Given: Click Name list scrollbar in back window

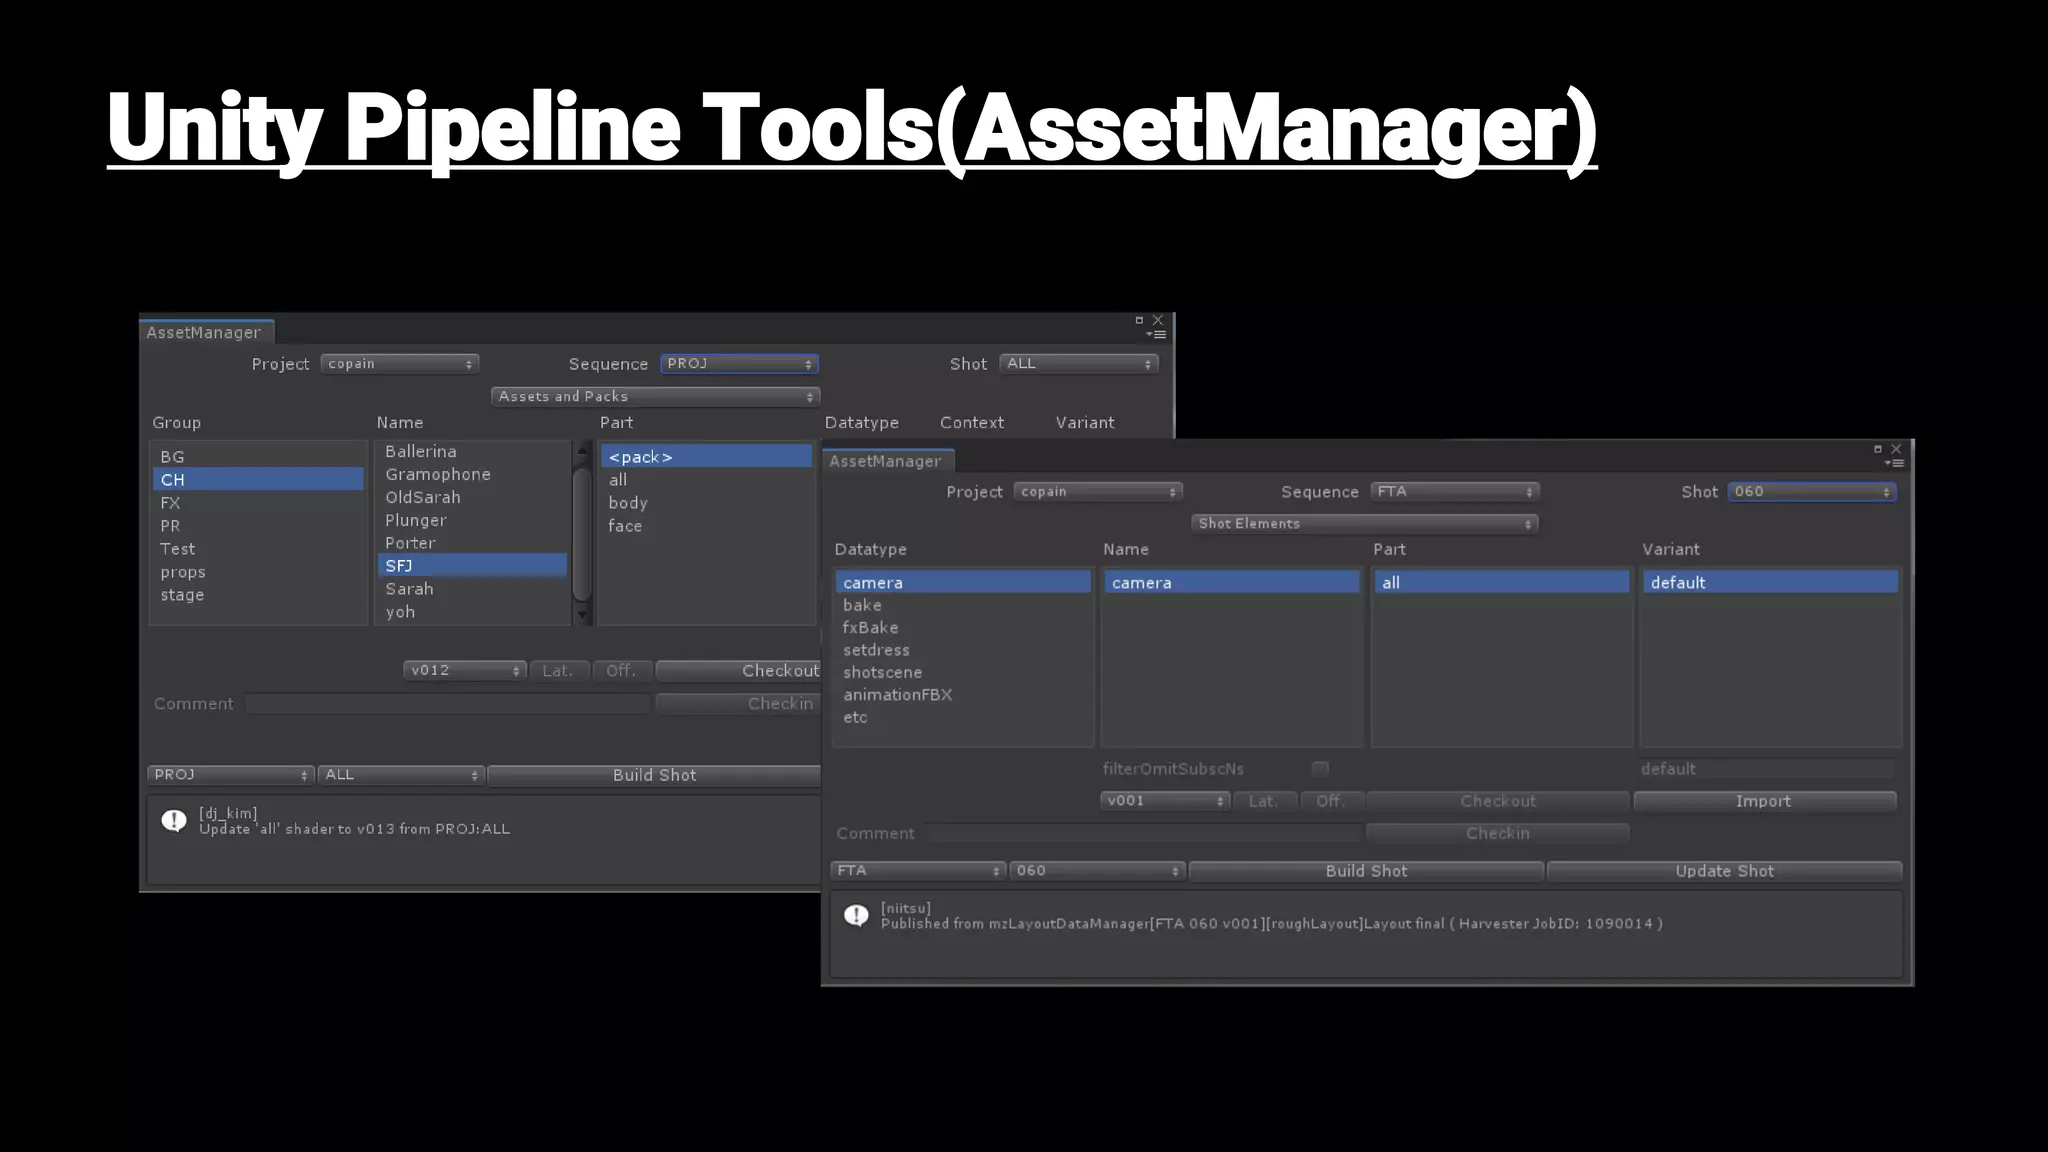Looking at the screenshot, I should (582, 534).
